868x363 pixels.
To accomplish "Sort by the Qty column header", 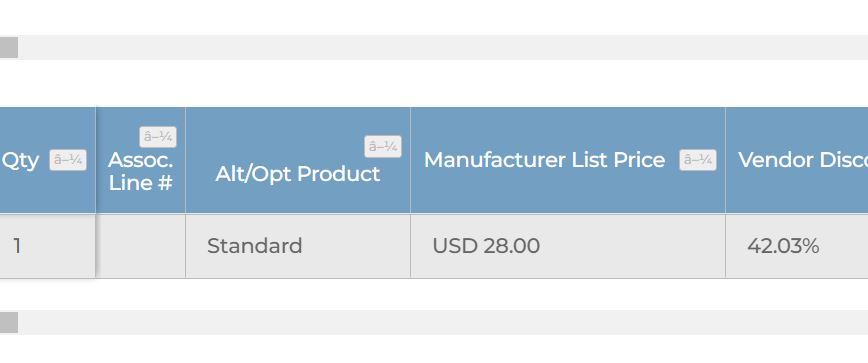I will [x=20, y=160].
